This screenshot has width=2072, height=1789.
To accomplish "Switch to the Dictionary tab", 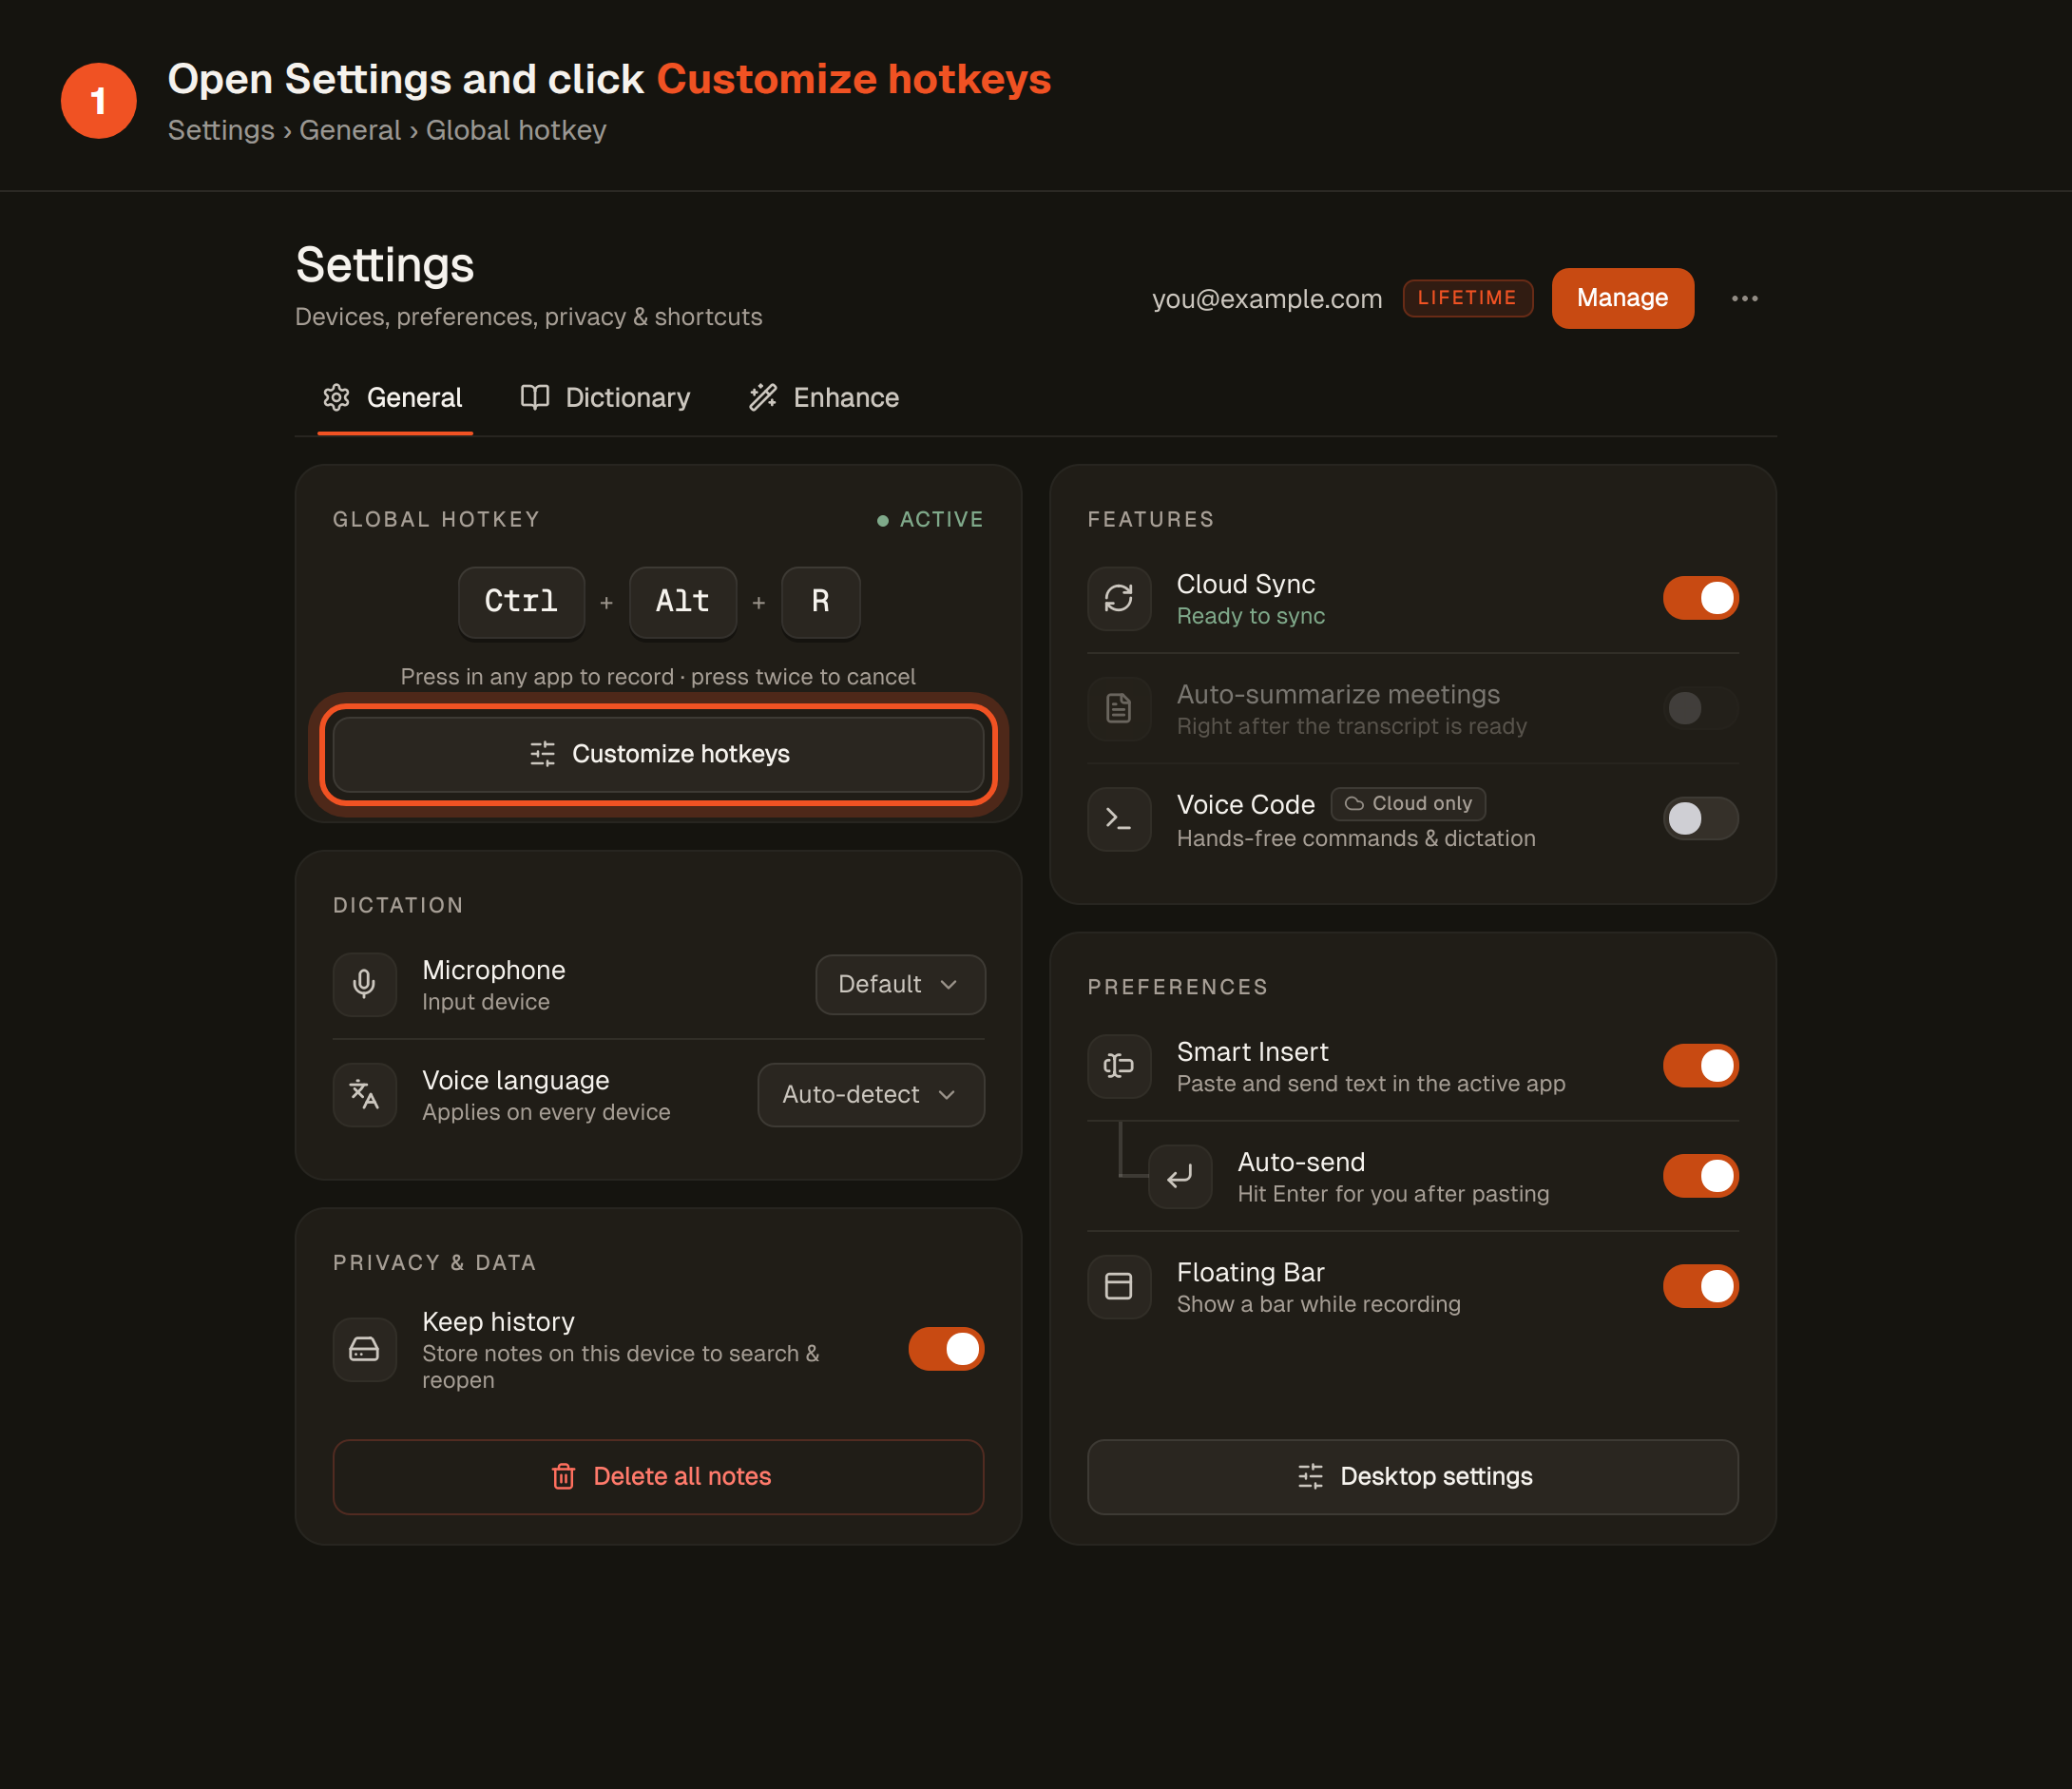I will (605, 397).
